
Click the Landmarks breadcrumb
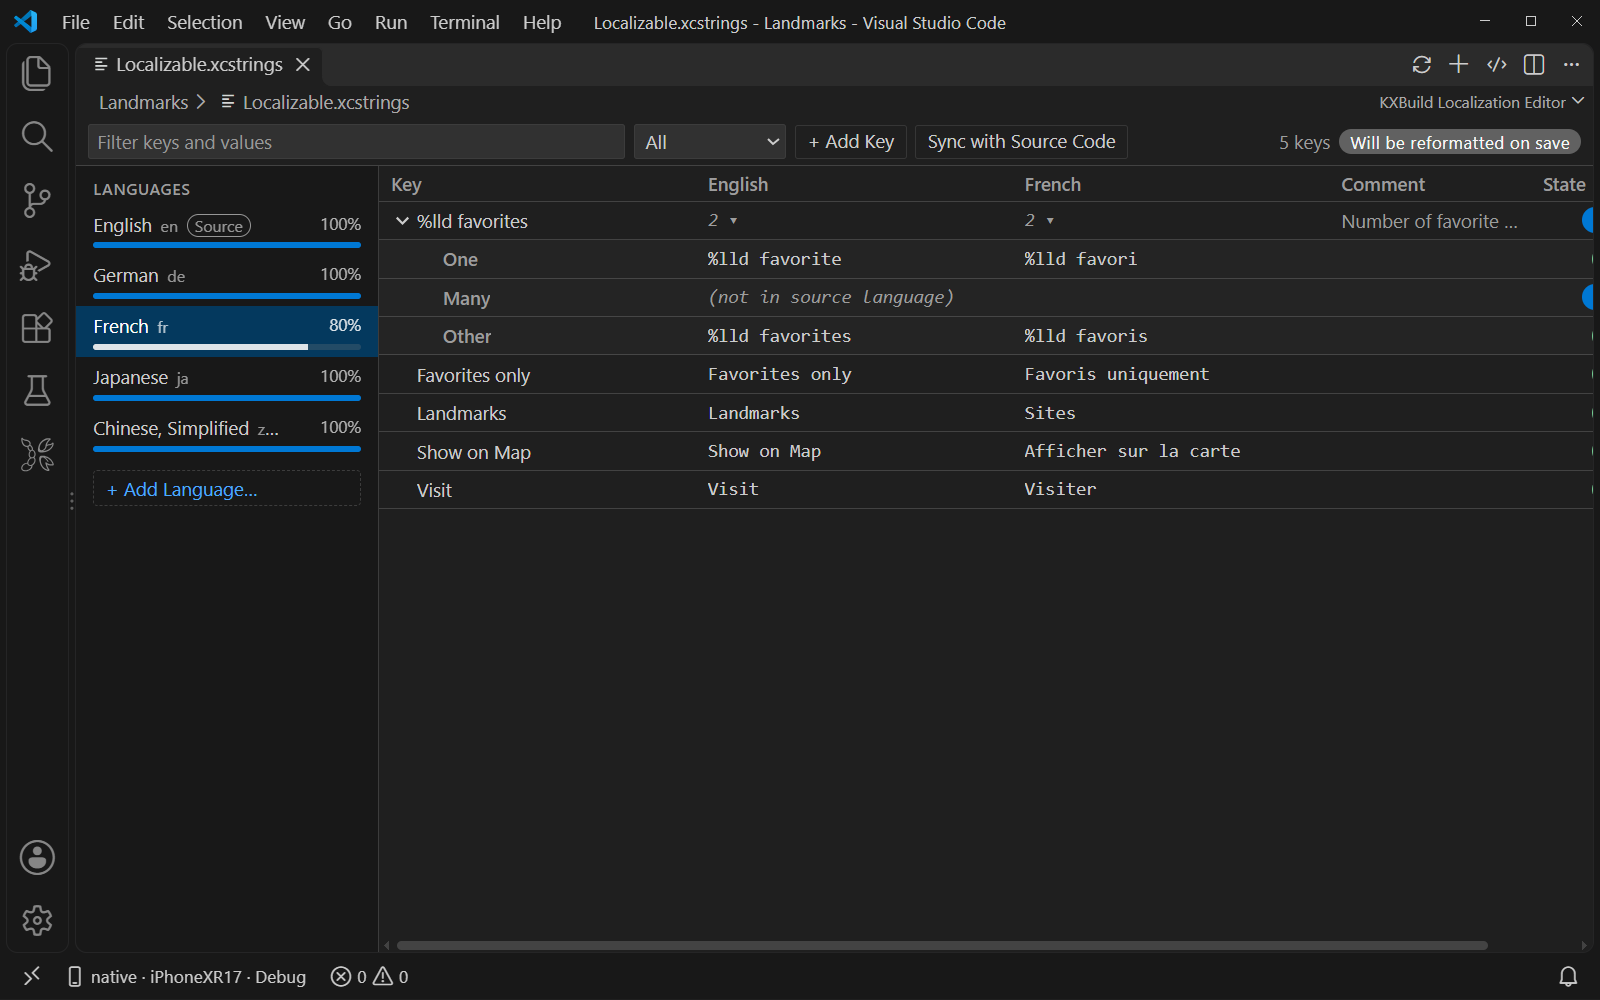tap(143, 102)
